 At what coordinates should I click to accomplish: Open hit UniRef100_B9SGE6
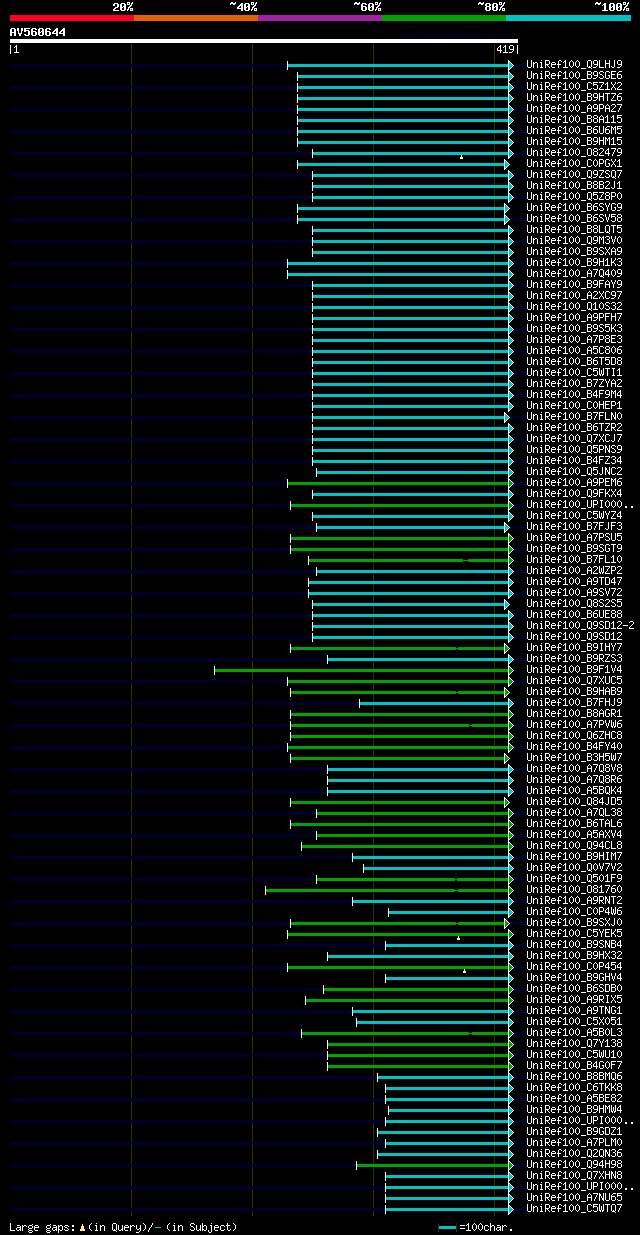[x=574, y=75]
